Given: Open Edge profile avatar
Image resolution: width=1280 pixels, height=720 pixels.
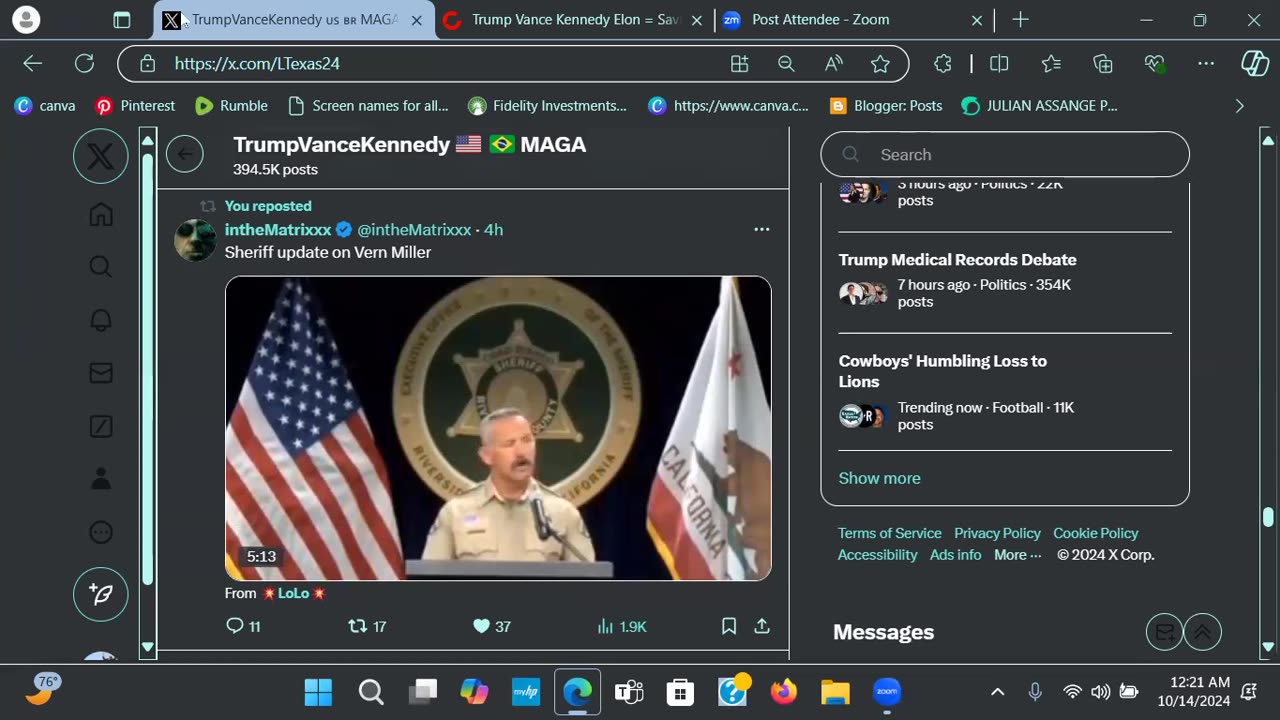Looking at the screenshot, I should point(27,20).
